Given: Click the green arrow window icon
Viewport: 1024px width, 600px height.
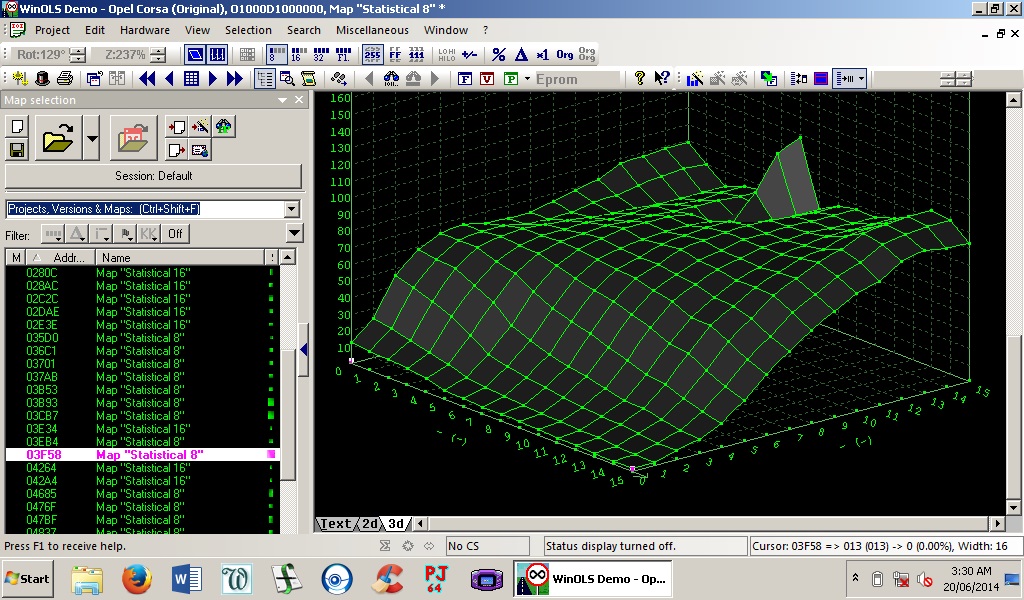Looking at the screenshot, I should (x=769, y=79).
